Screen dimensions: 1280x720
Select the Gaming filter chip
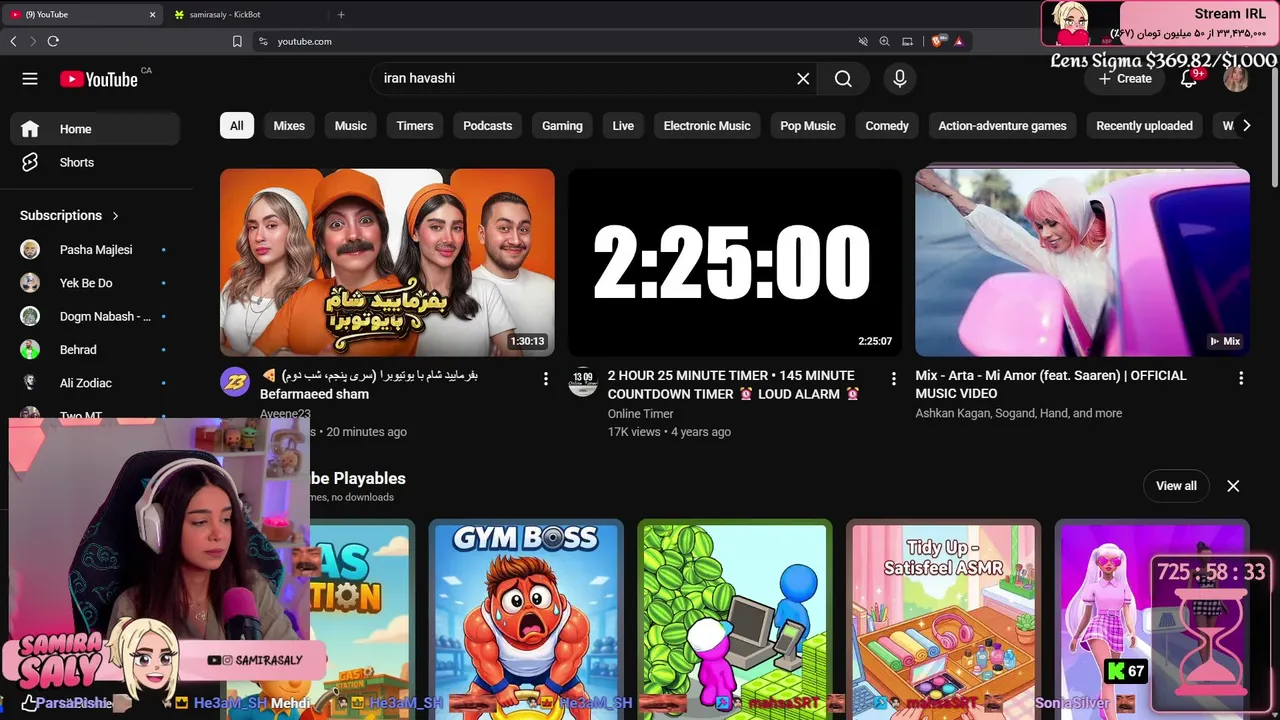point(562,126)
